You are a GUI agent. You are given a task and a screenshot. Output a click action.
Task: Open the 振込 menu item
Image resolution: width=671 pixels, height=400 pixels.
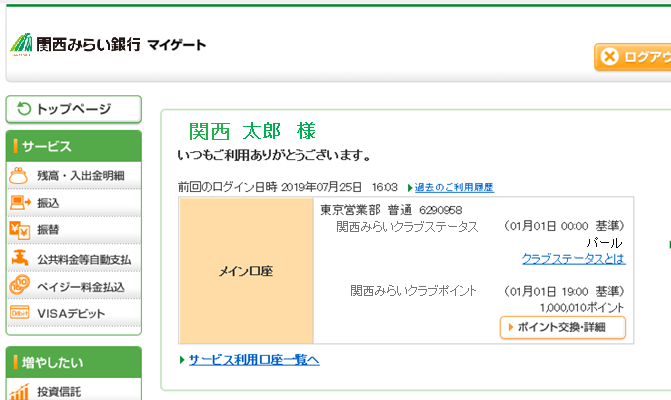point(74,202)
